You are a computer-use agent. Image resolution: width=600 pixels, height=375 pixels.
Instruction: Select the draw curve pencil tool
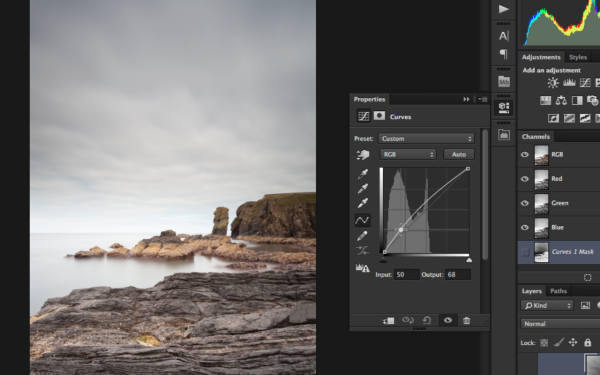pos(362,236)
